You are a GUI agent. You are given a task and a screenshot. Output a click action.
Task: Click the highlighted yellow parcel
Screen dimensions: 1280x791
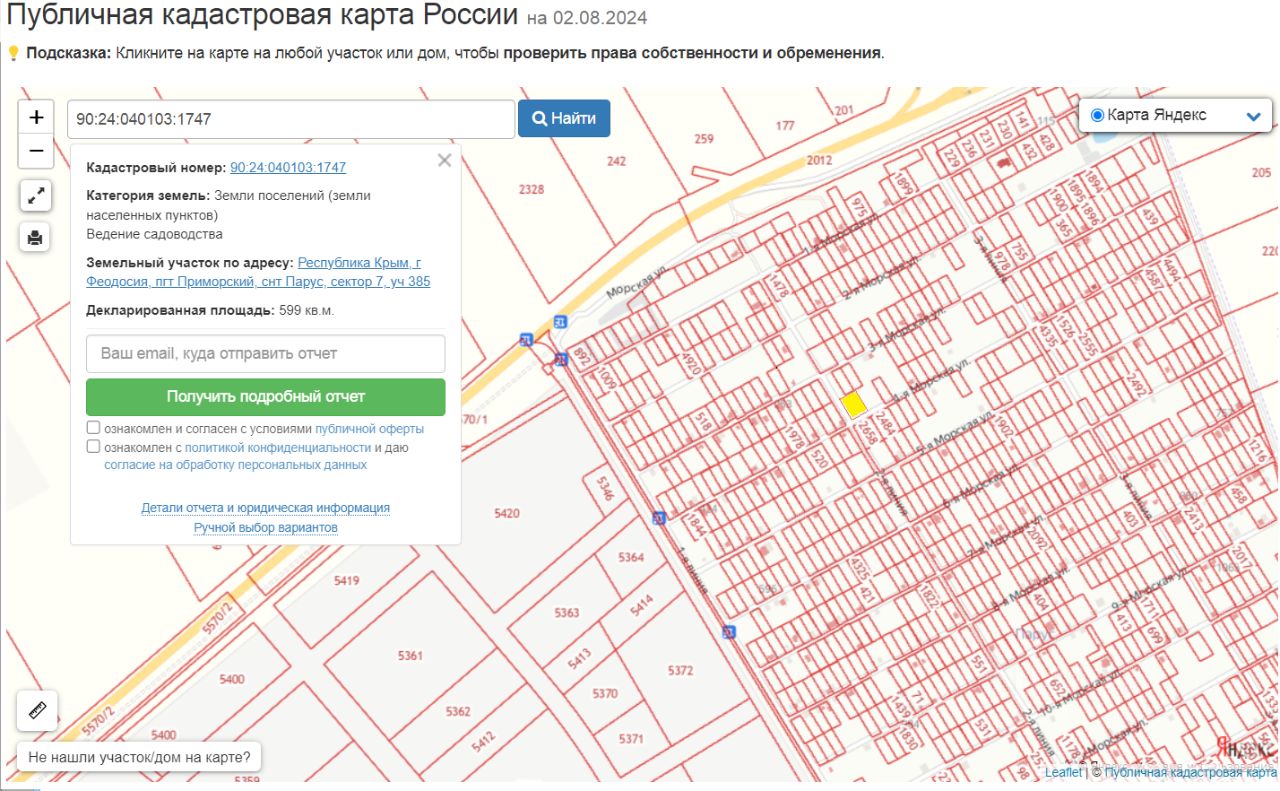coord(853,404)
